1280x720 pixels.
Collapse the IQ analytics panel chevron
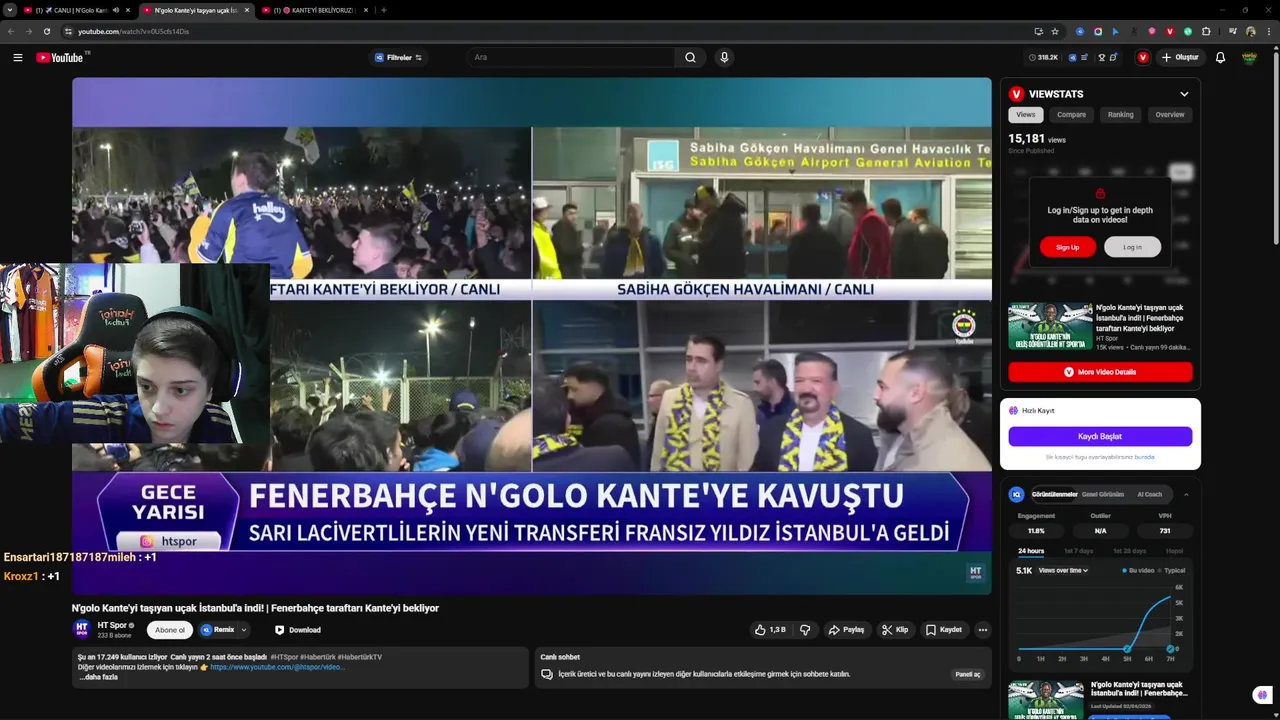[1186, 494]
